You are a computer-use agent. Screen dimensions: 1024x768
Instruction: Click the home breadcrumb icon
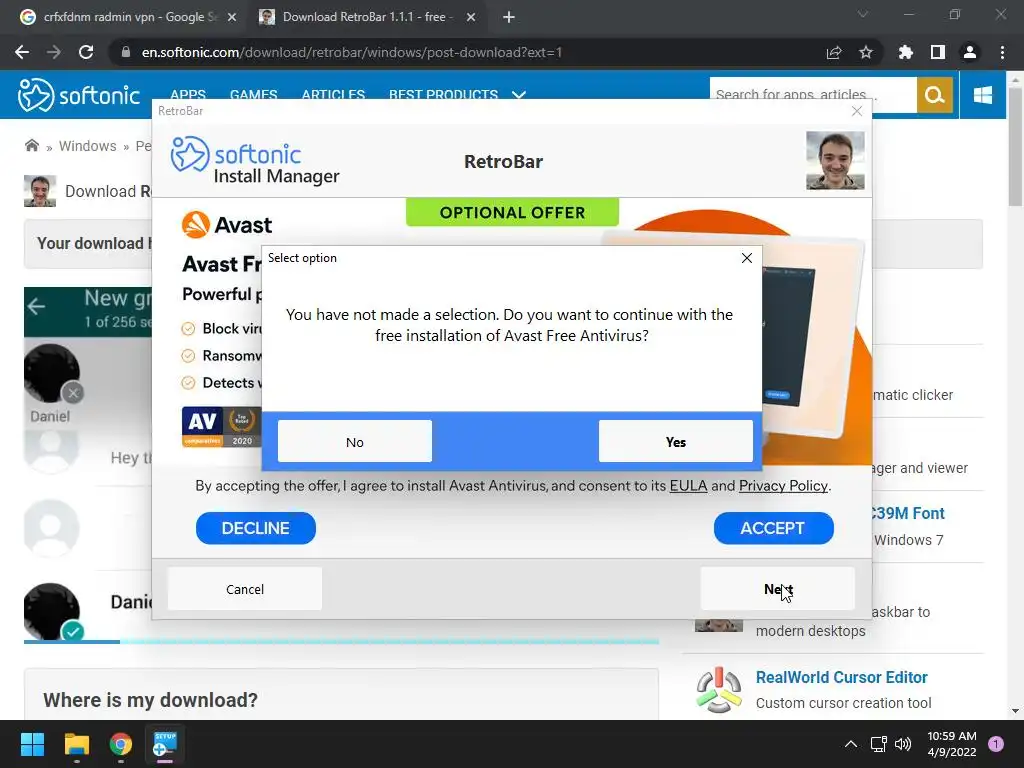(x=31, y=146)
